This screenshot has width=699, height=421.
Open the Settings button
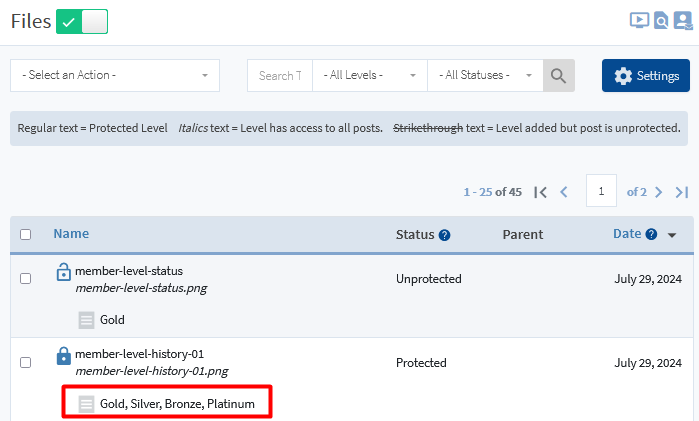click(646, 75)
